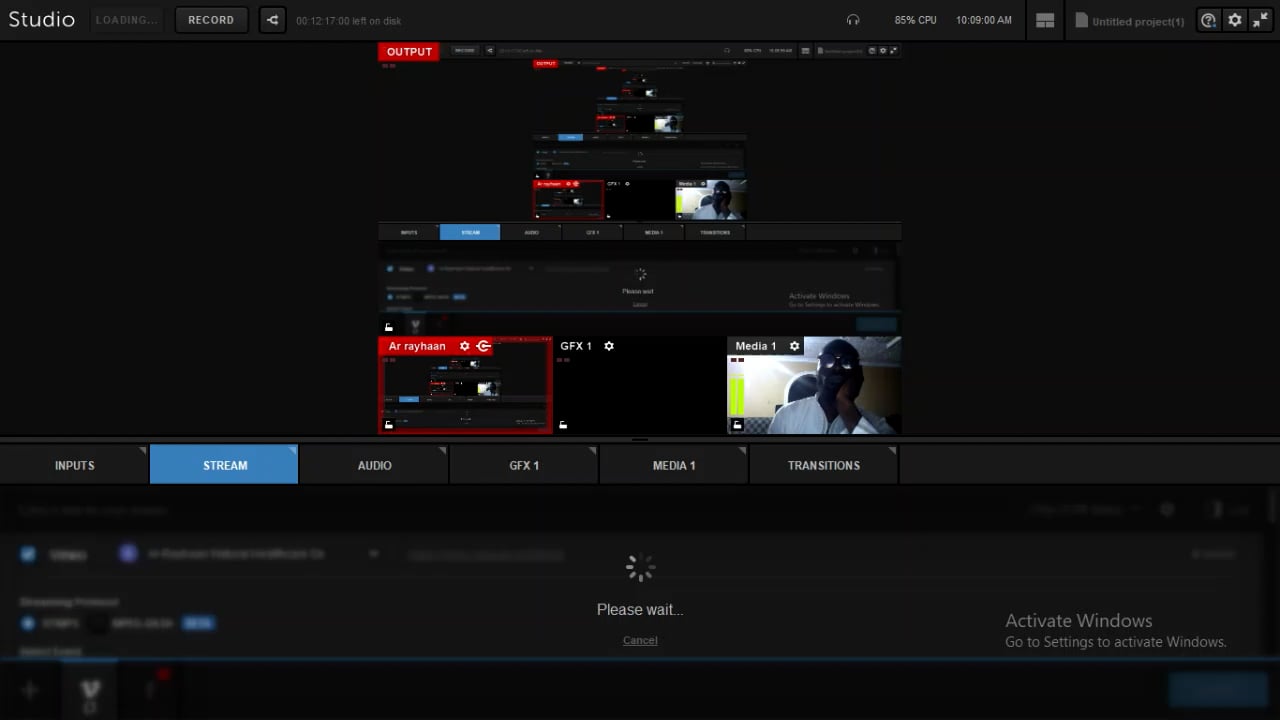Open the Untitled project(1) file menu
Image resolution: width=1280 pixels, height=720 pixels.
click(1130, 21)
